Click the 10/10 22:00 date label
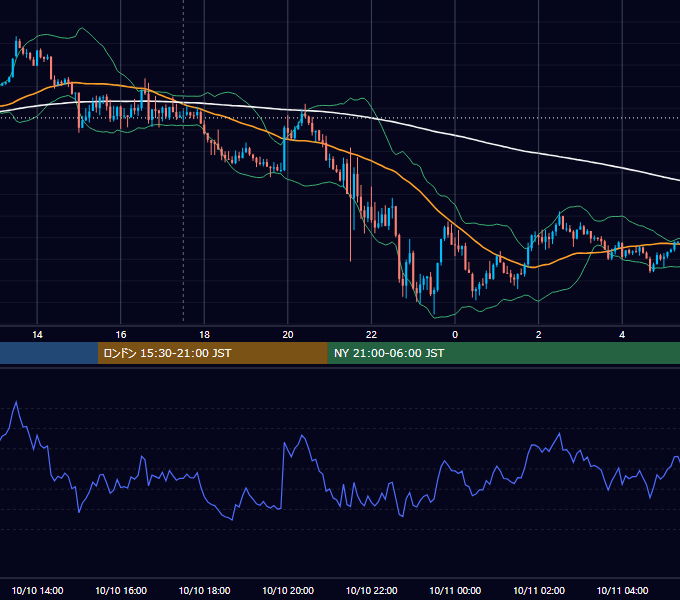 coord(371,590)
